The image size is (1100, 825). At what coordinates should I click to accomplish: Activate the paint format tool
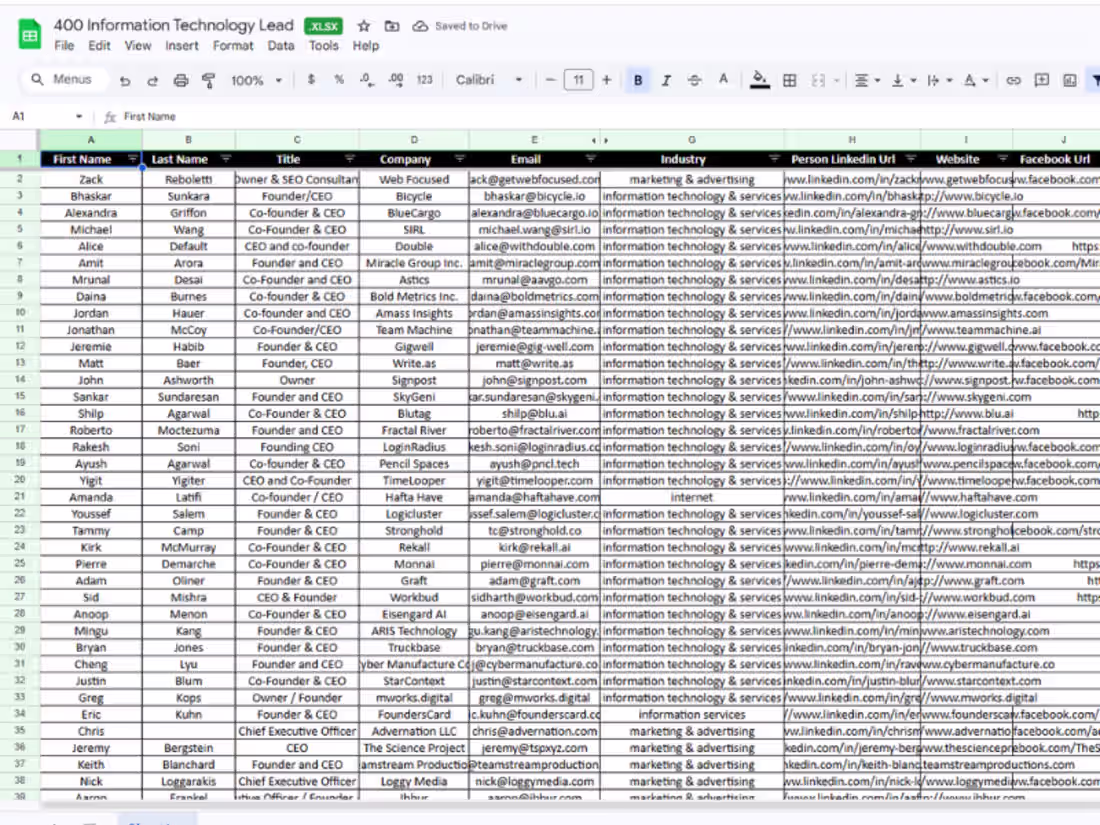(x=208, y=81)
